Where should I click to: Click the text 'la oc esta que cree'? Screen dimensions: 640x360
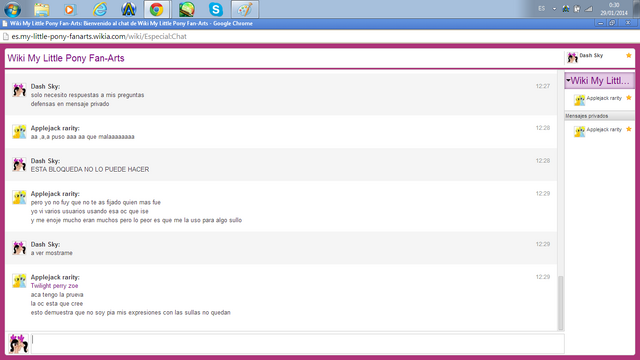coord(57,304)
